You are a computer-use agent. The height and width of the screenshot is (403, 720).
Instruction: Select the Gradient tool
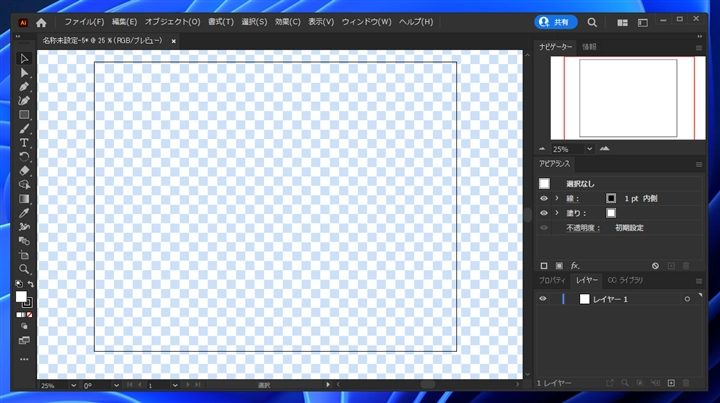coord(24,199)
